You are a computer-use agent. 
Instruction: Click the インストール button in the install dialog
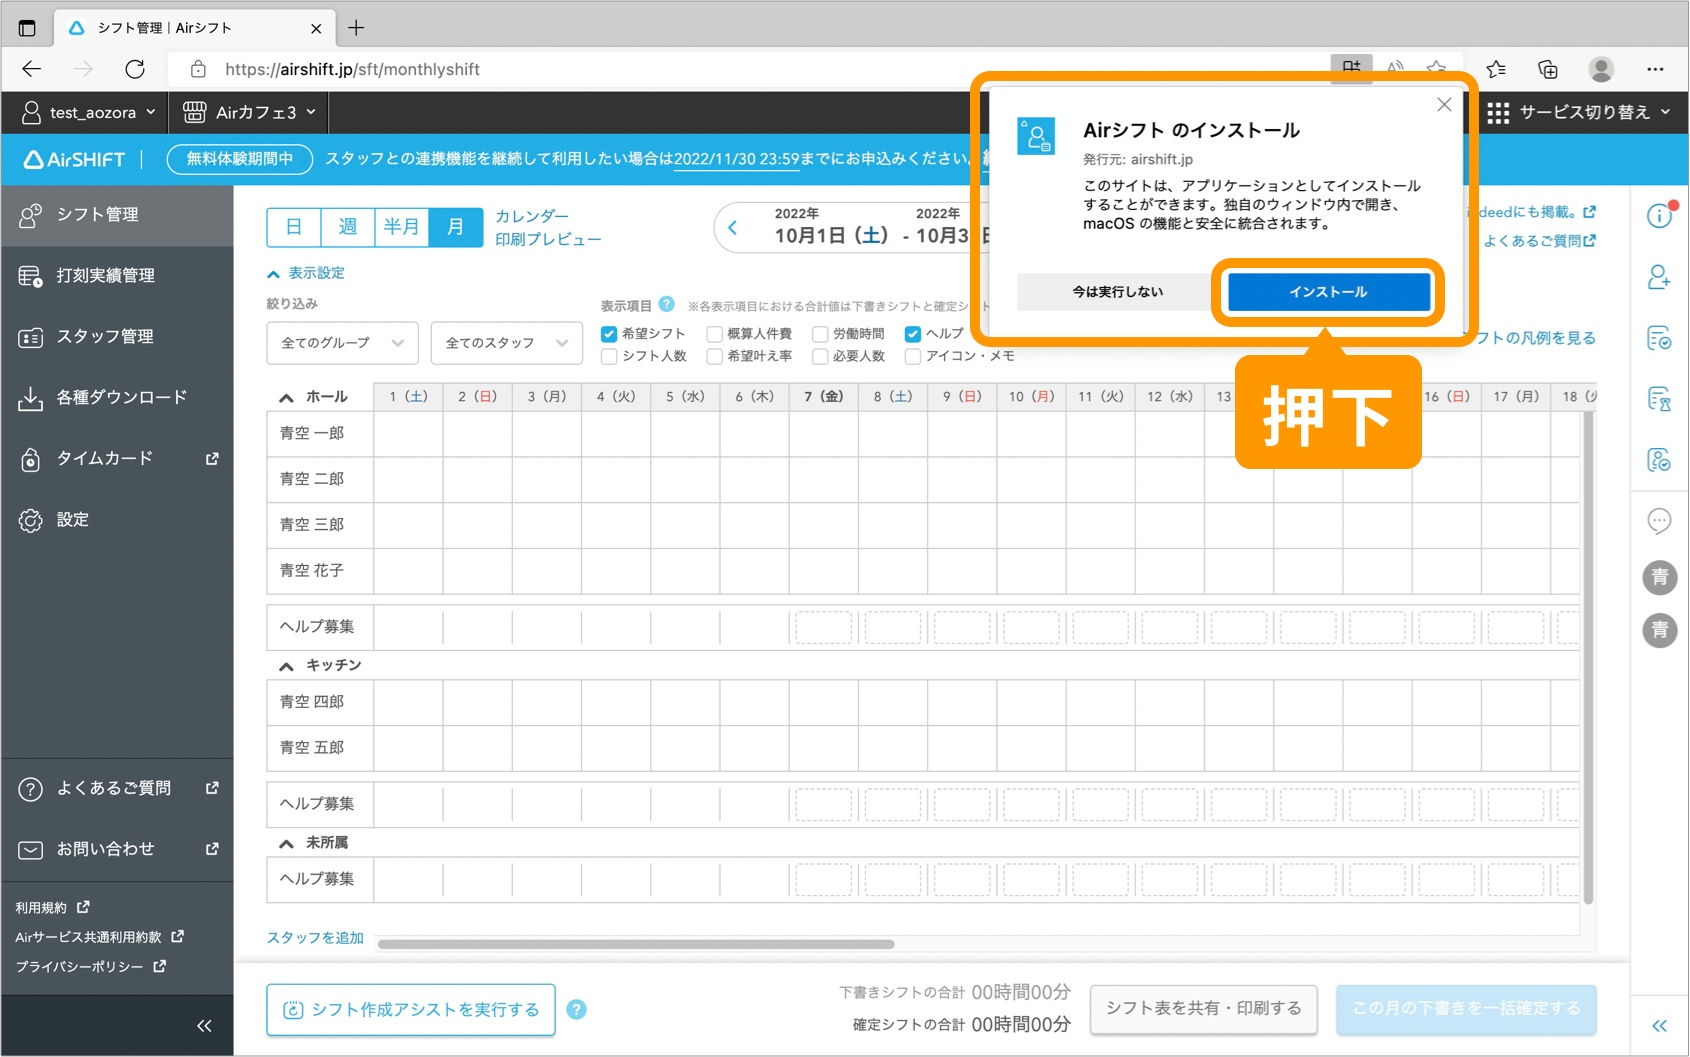tap(1327, 292)
